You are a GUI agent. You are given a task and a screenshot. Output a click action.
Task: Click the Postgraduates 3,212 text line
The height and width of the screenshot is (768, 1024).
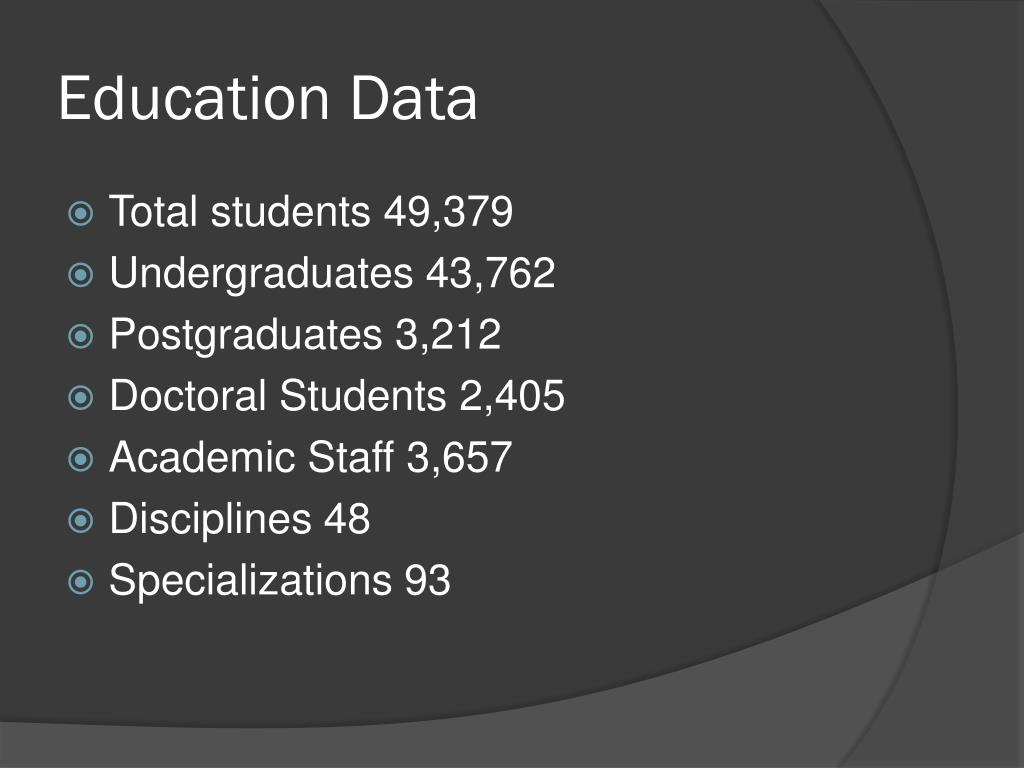point(305,335)
